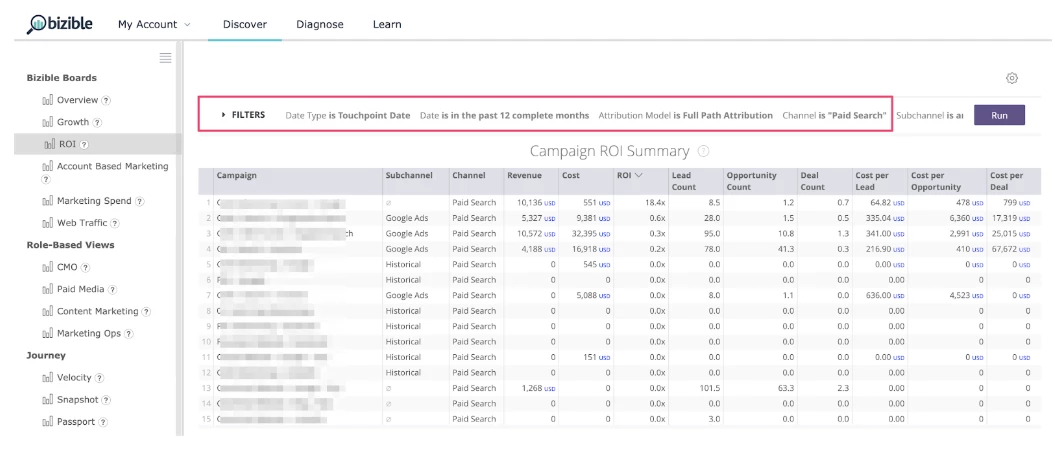Click help icon next to Marketing Ops

click(129, 334)
